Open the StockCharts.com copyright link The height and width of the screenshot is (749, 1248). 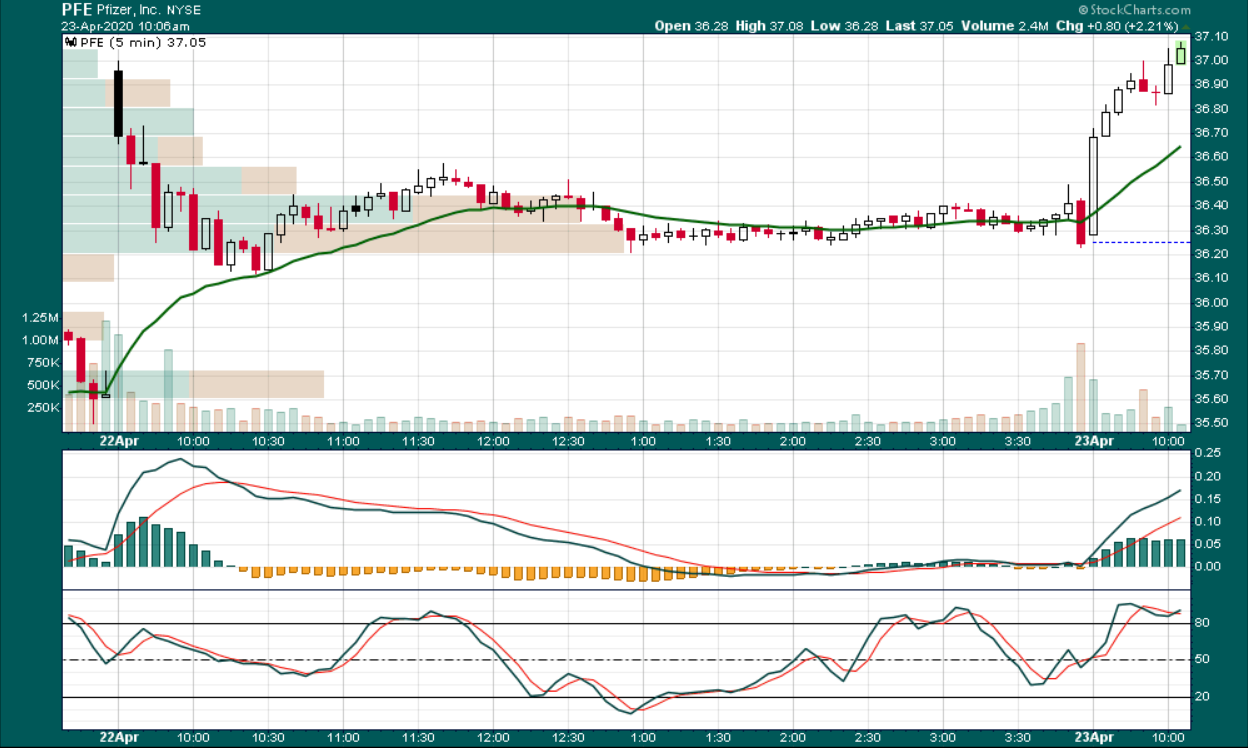[1134, 10]
